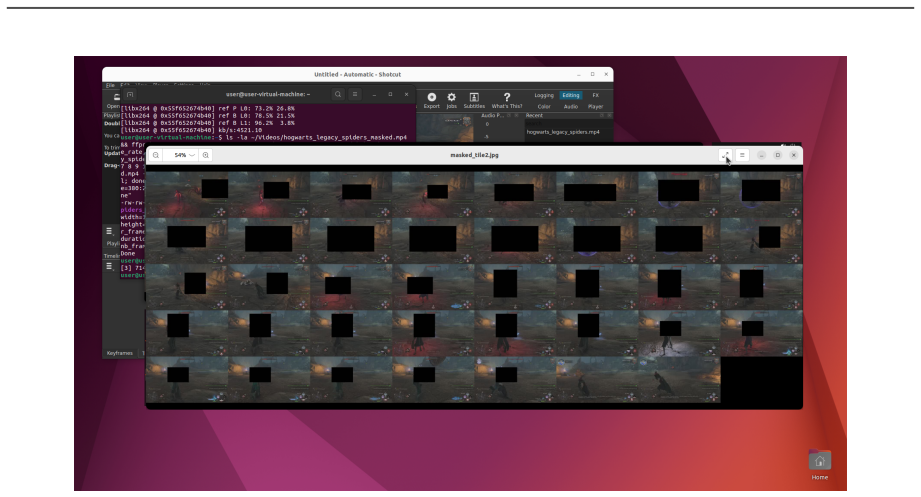Minimize the Shotcut window
This screenshot has height=497, width=921.
579,75
